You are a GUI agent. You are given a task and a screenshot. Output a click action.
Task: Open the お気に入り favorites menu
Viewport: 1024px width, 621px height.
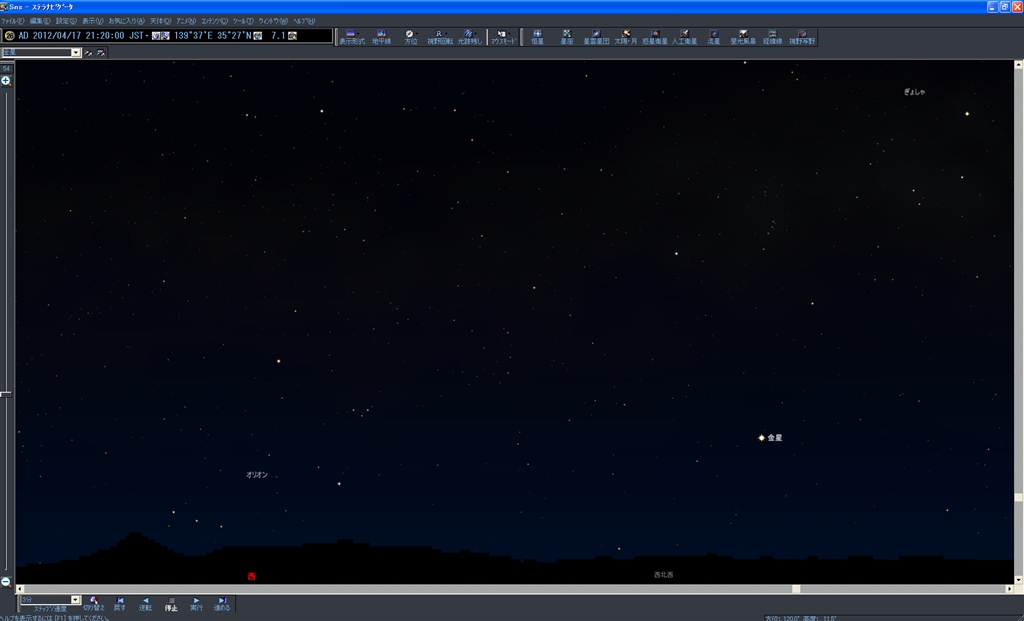126,20
